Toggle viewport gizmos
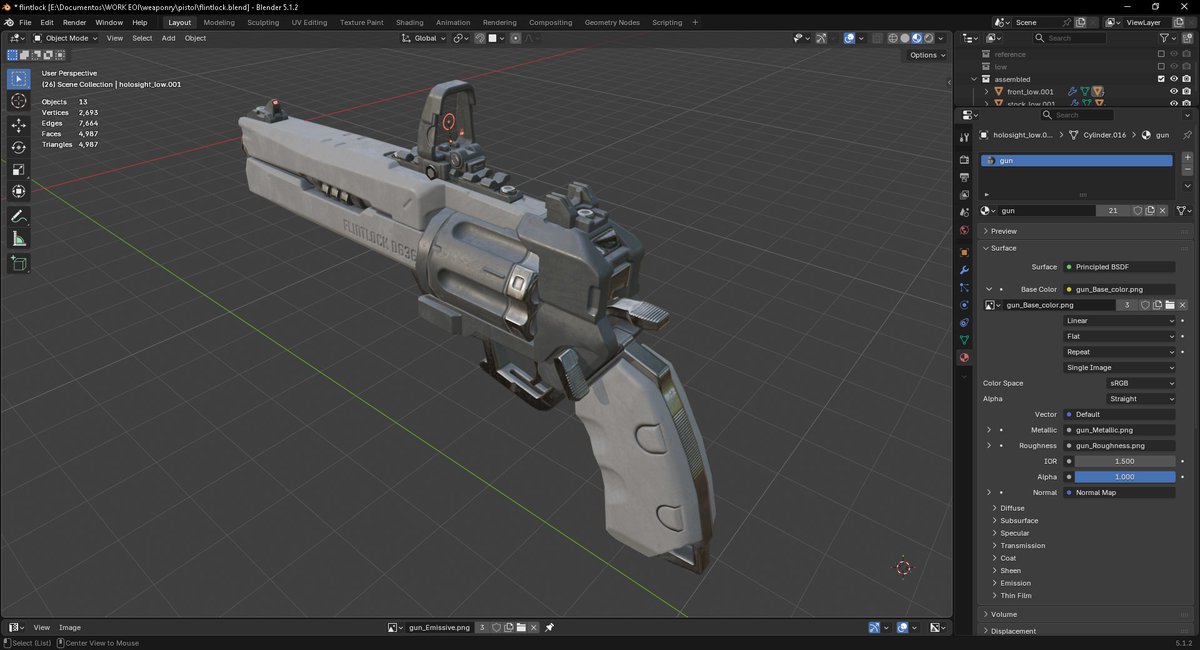The height and width of the screenshot is (650, 1200). (x=821, y=38)
